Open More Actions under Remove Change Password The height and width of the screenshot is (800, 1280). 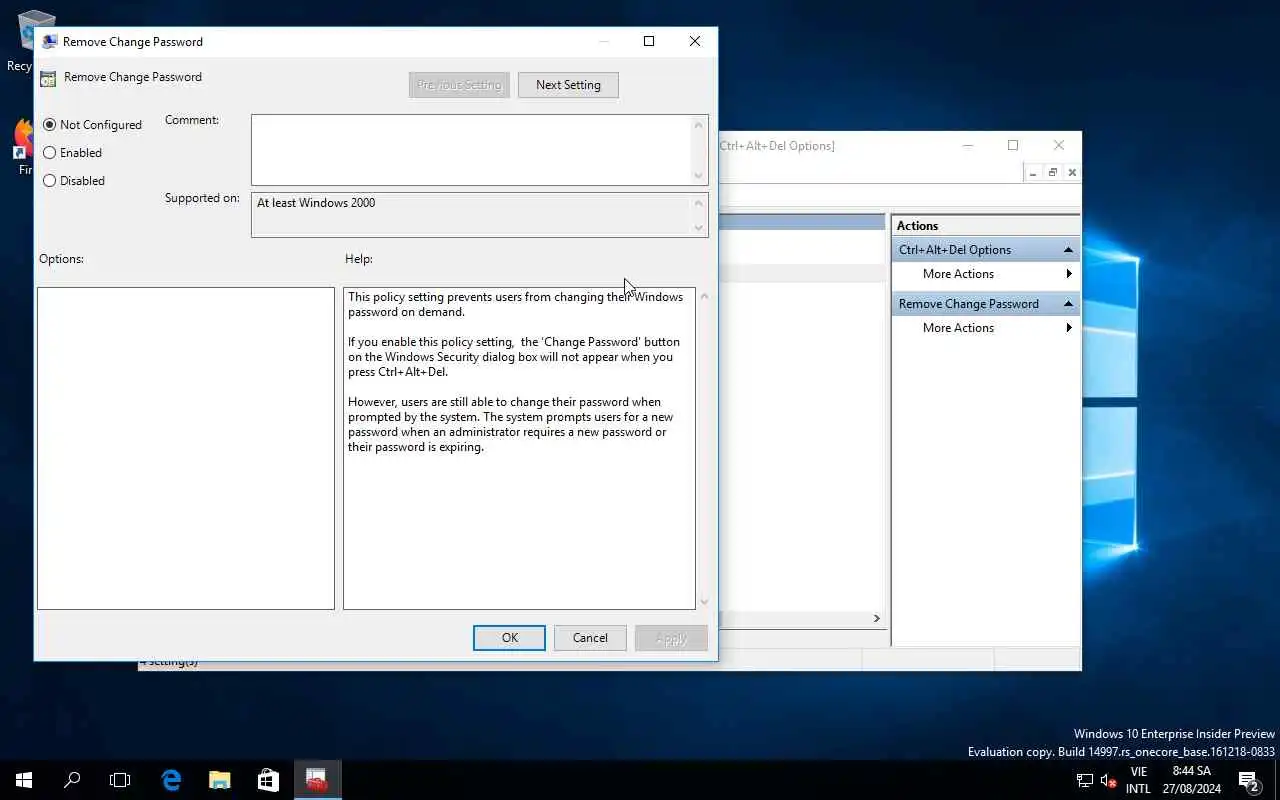point(985,328)
